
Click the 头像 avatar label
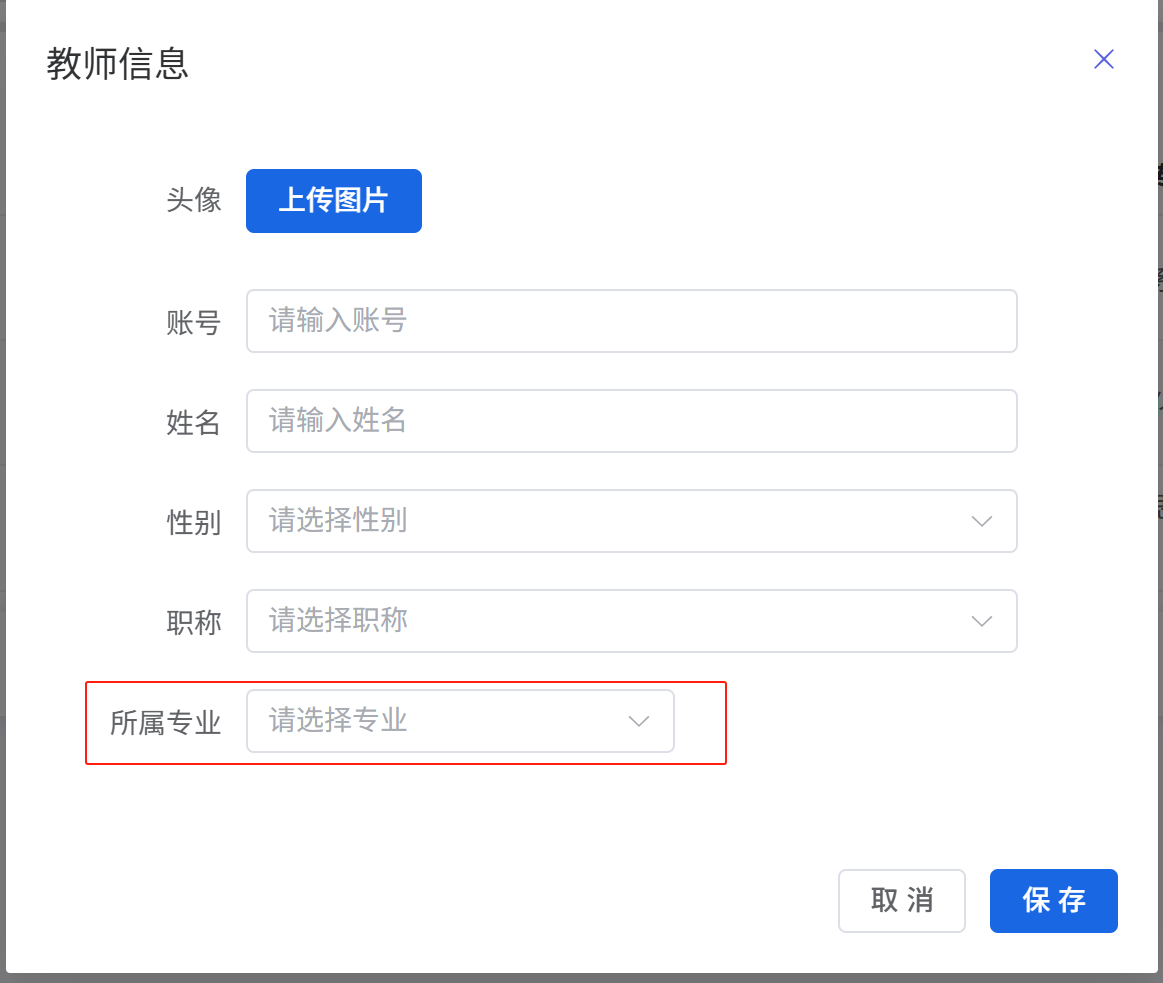pyautogui.click(x=193, y=200)
